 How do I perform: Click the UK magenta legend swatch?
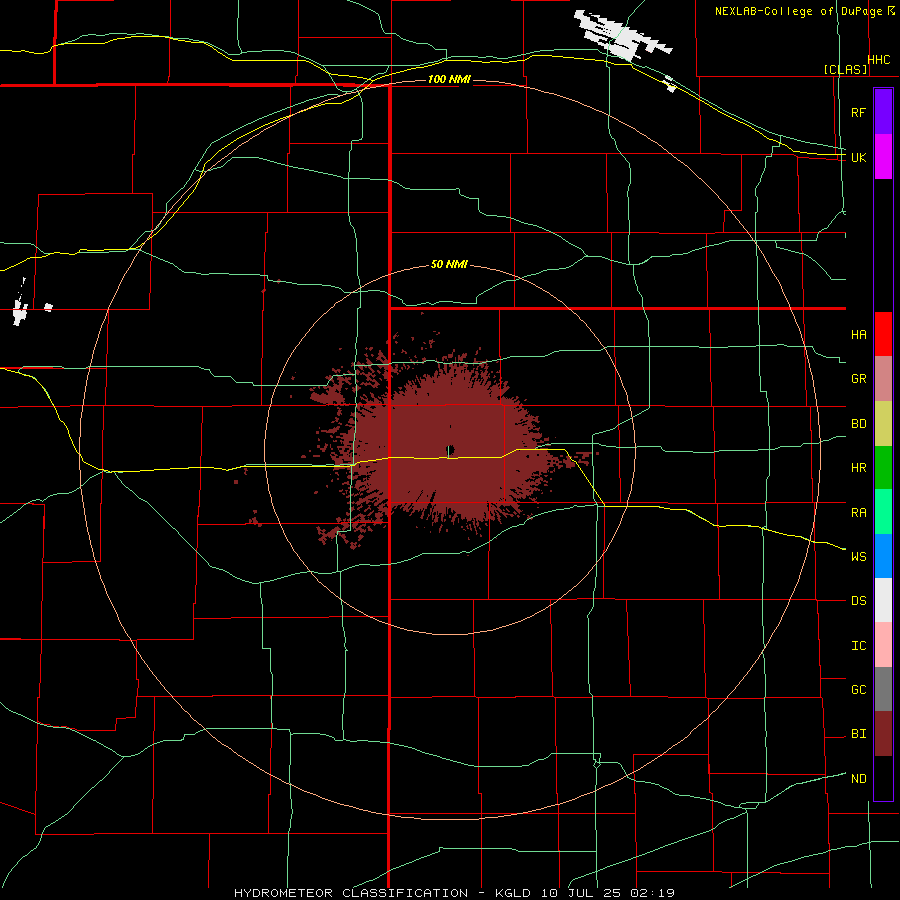click(883, 157)
